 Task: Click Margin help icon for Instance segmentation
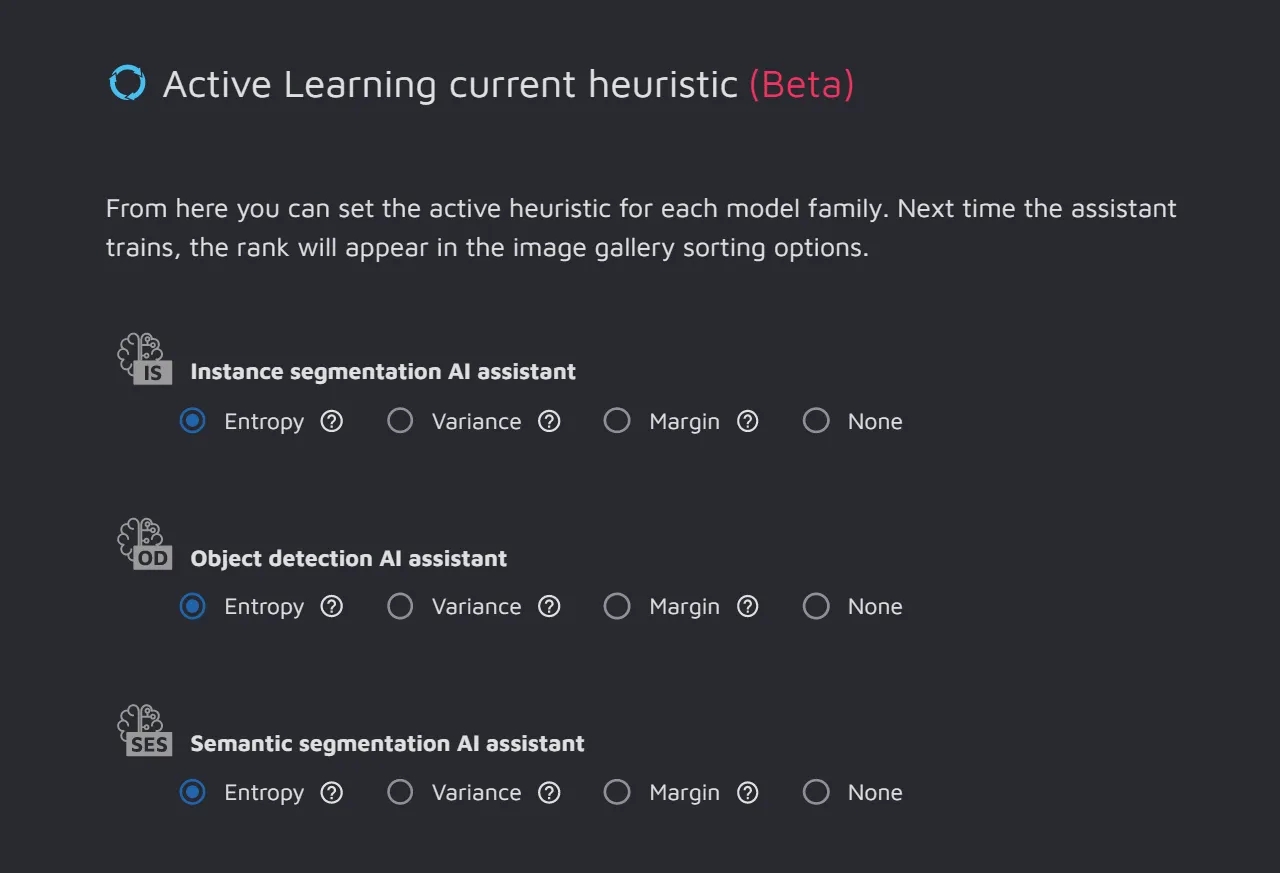pos(747,421)
